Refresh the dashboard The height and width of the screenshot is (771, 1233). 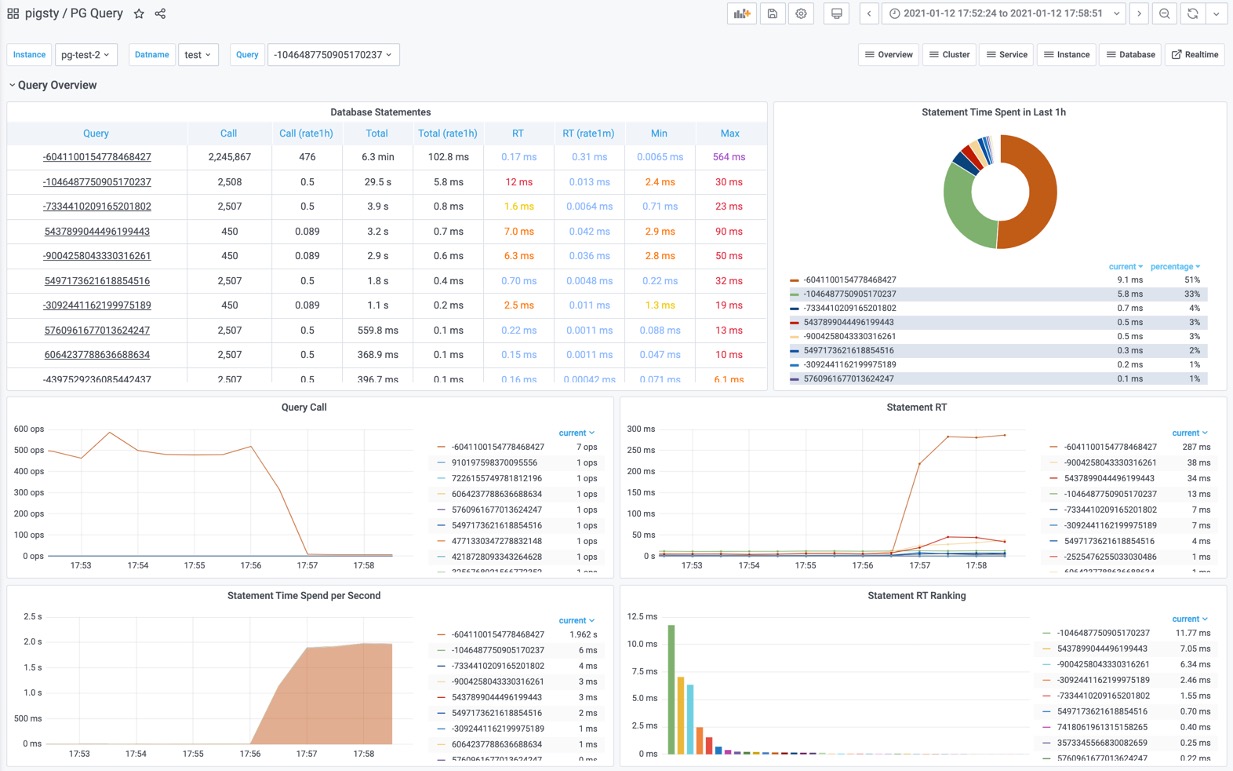pyautogui.click(x=1193, y=14)
